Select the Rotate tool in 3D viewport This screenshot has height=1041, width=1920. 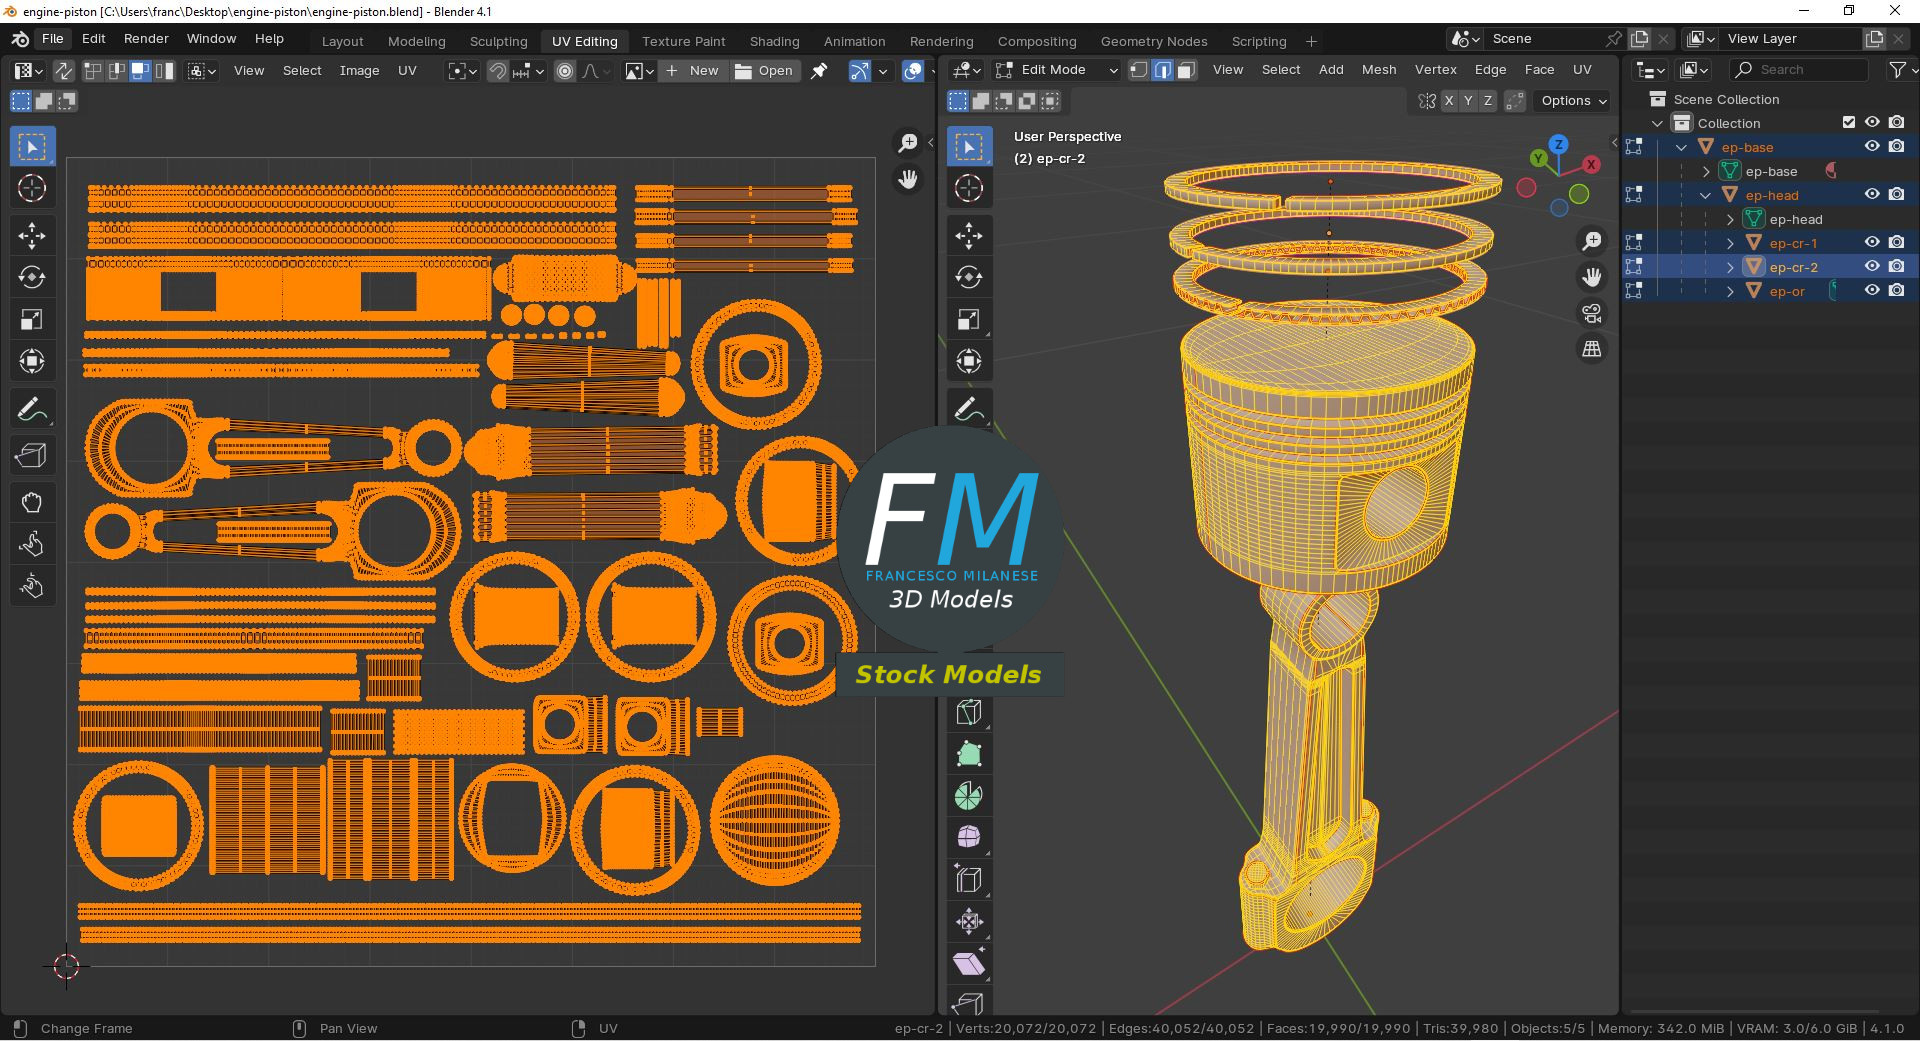(968, 278)
